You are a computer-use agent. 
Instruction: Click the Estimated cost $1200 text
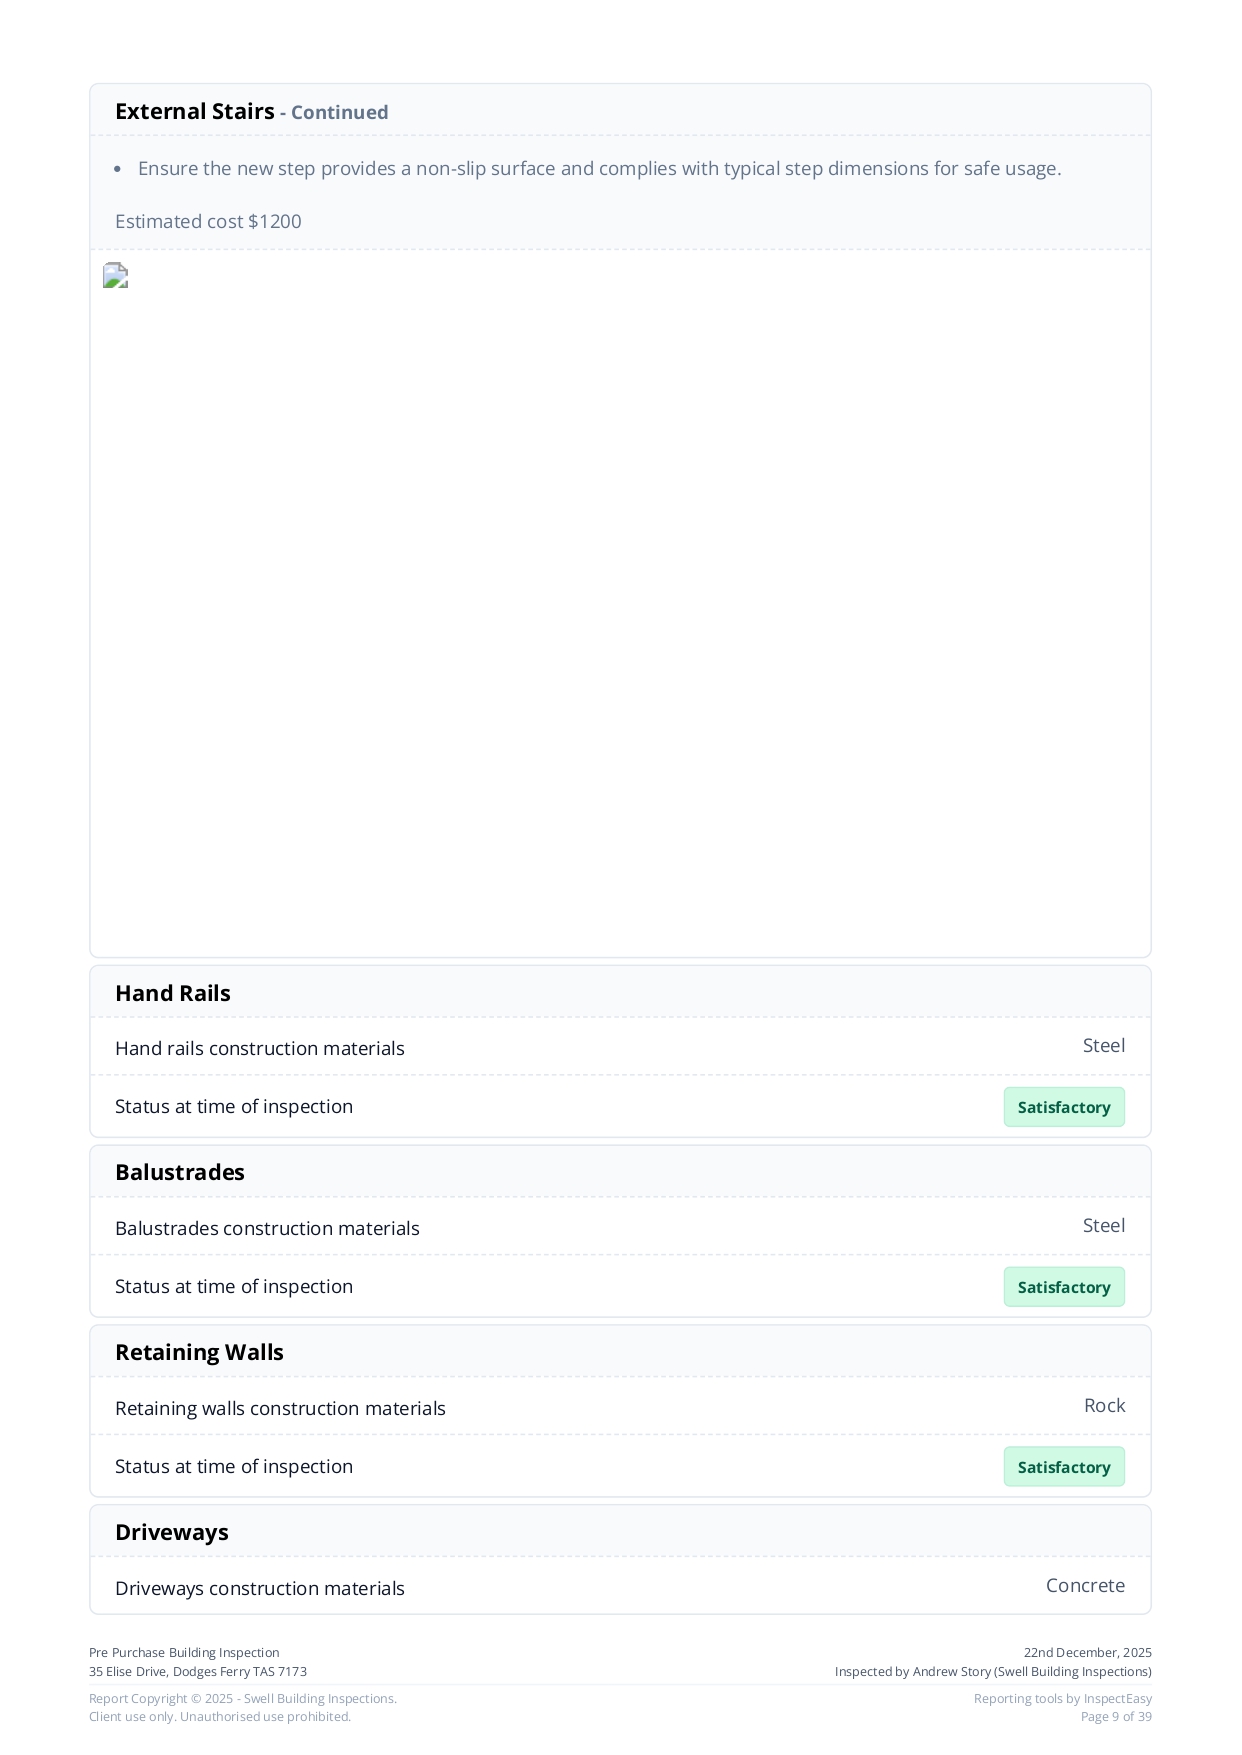point(208,222)
